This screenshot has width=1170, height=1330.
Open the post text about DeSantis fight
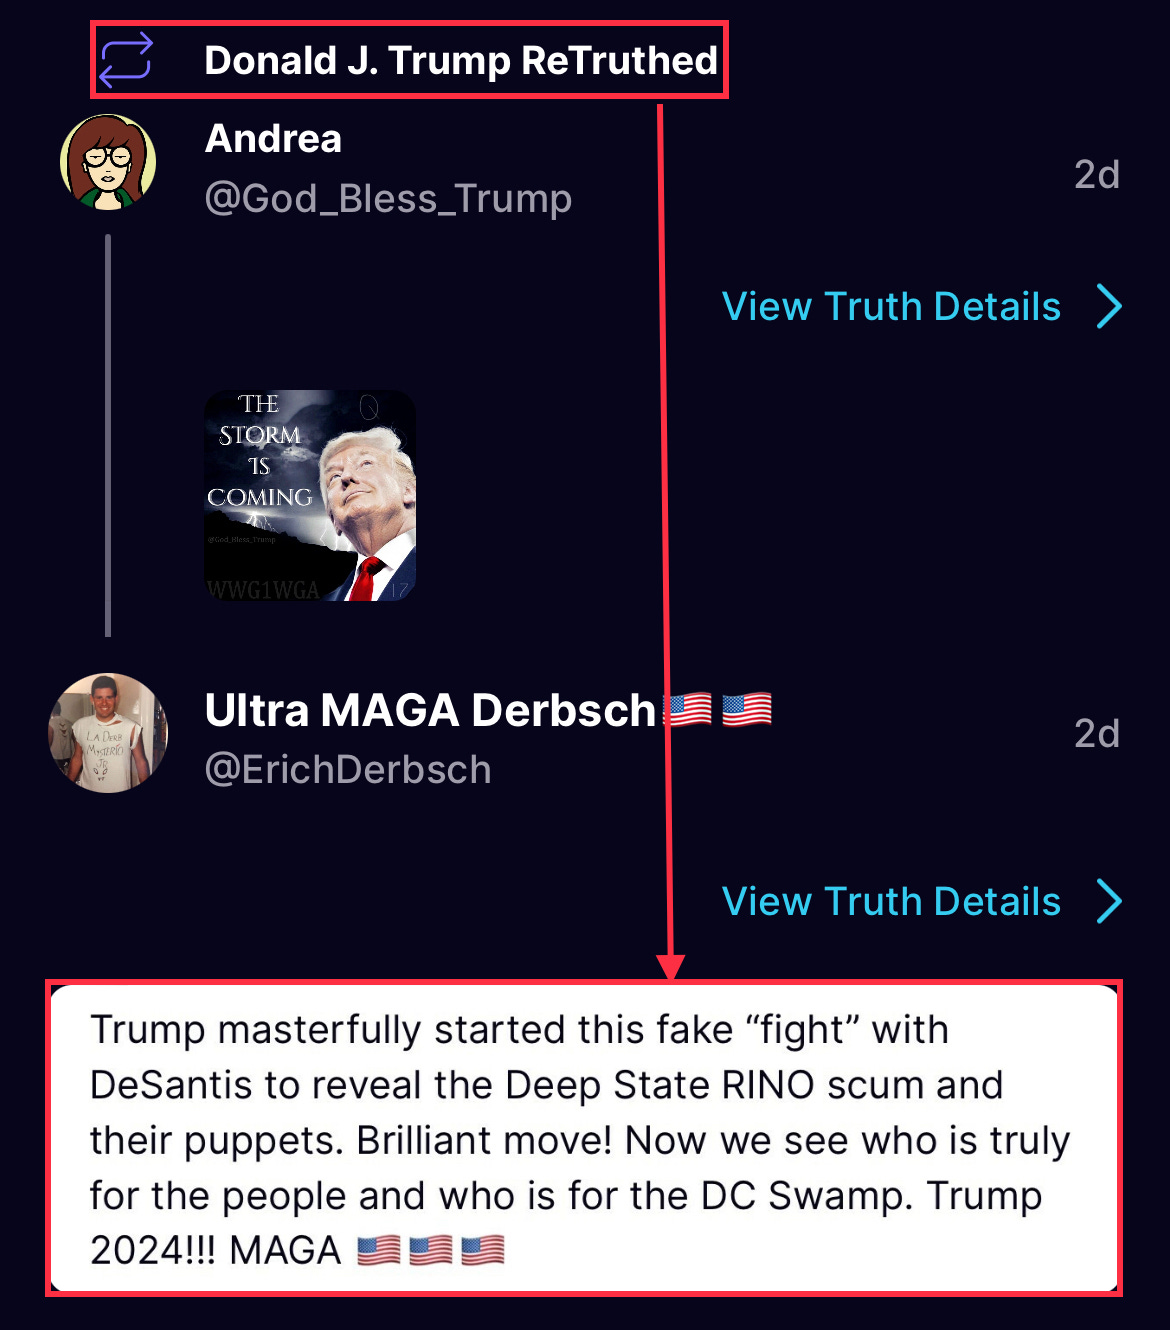coord(584,1139)
